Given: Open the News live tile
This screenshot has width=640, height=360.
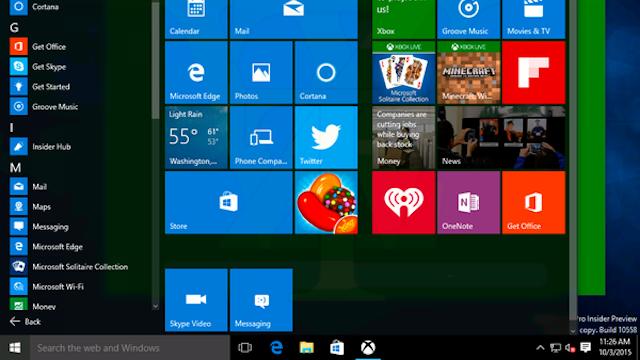Looking at the screenshot, I should [501, 137].
